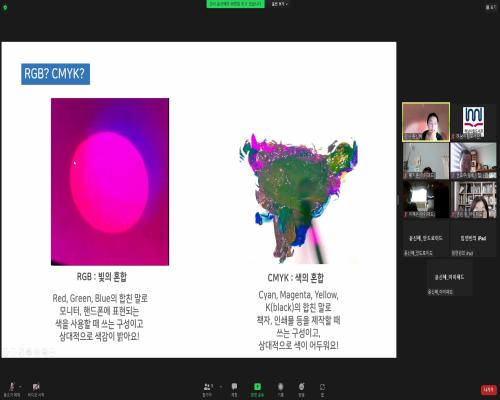Open the participants panel icon
This screenshot has height=400, width=500.
point(207,387)
